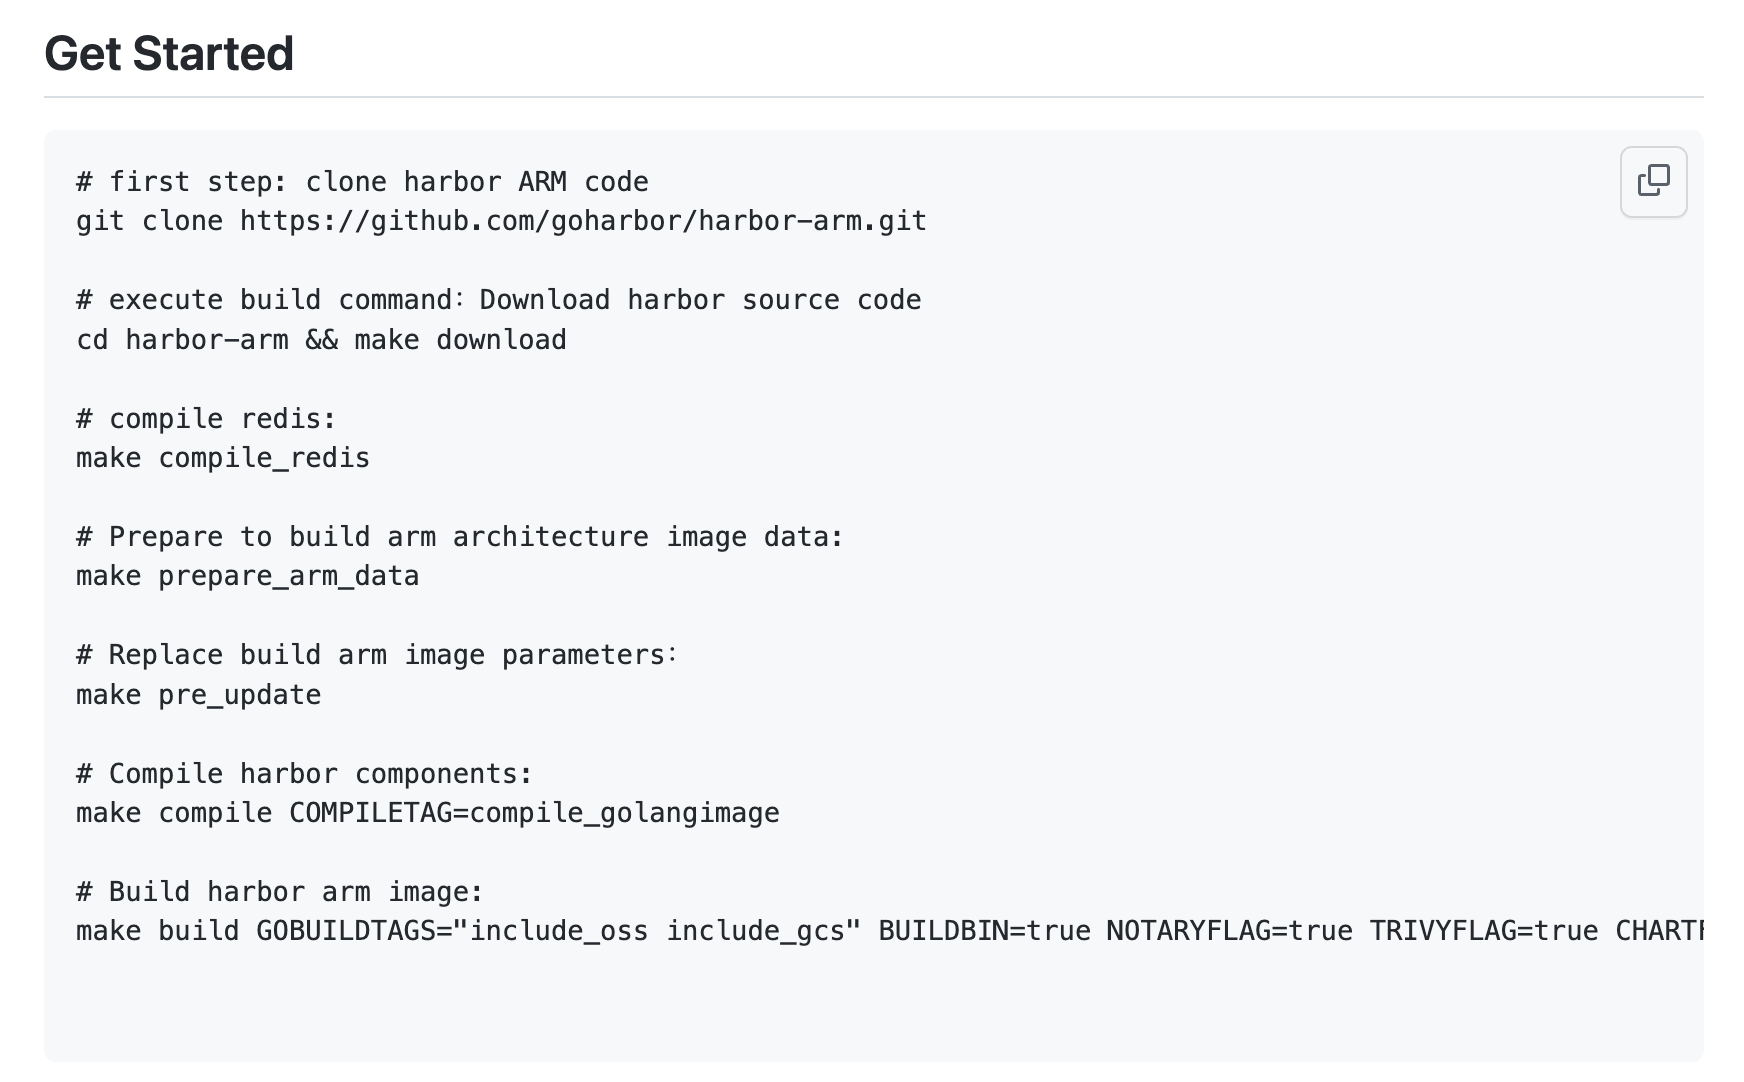Click the TRIVYFLAG=true parameter

pos(1483,931)
